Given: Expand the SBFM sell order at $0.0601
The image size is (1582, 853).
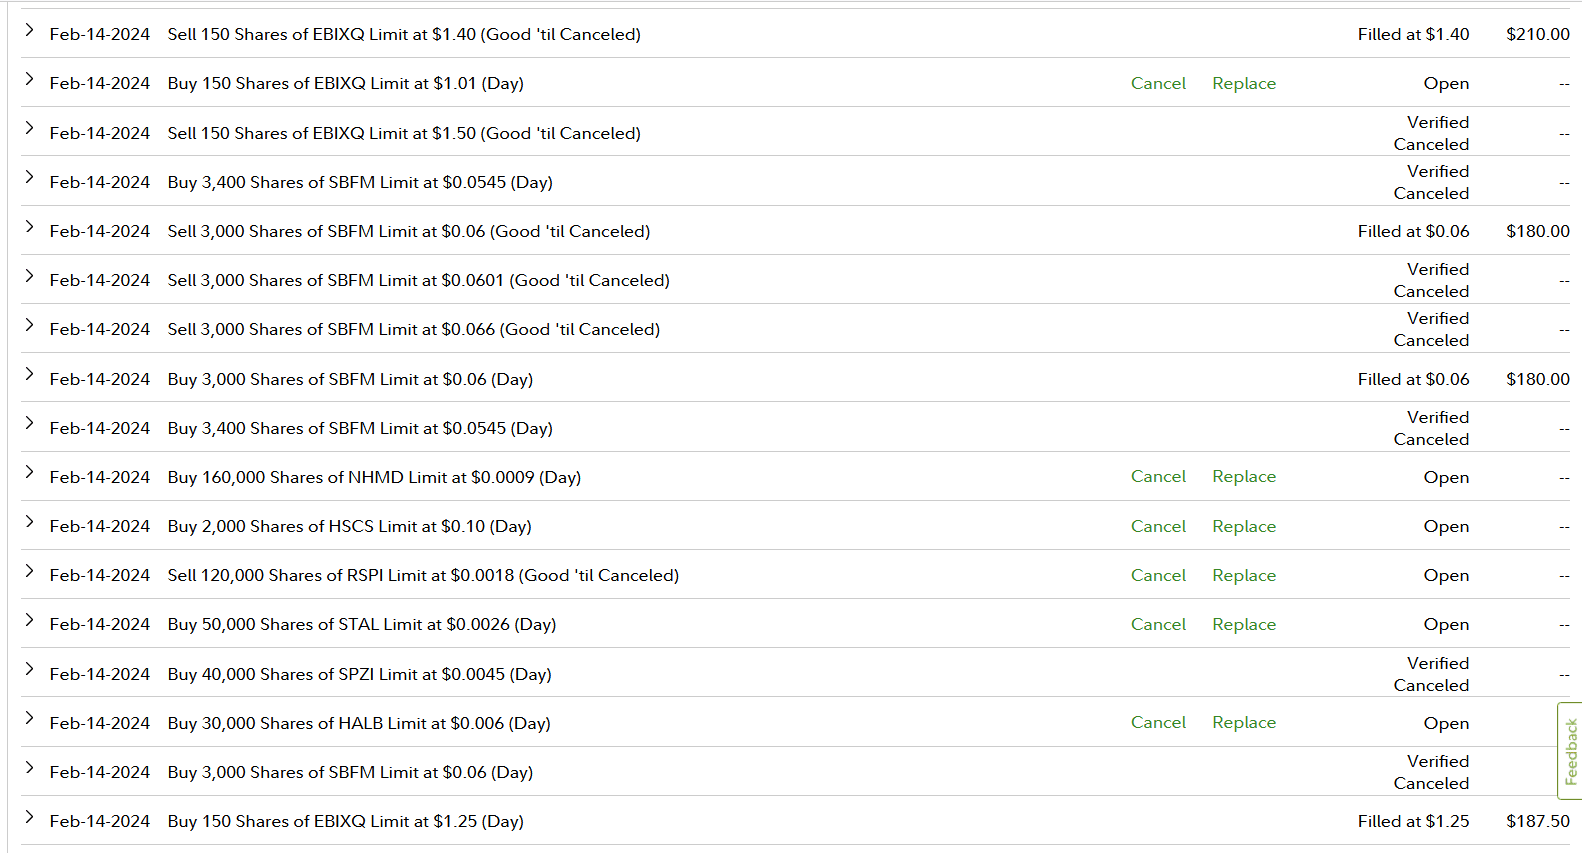Looking at the screenshot, I should (29, 277).
